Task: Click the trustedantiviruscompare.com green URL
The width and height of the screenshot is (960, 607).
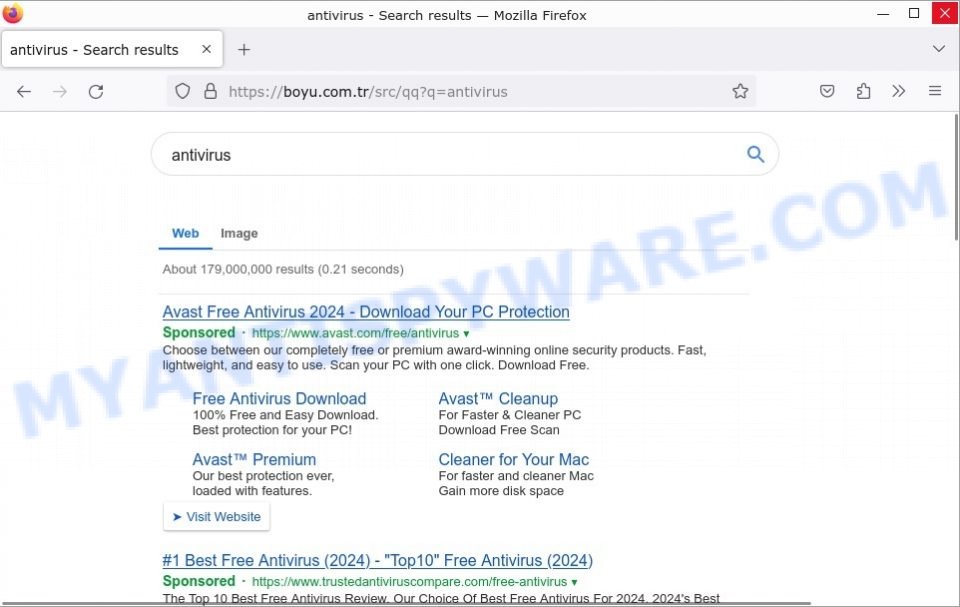Action: 410,582
